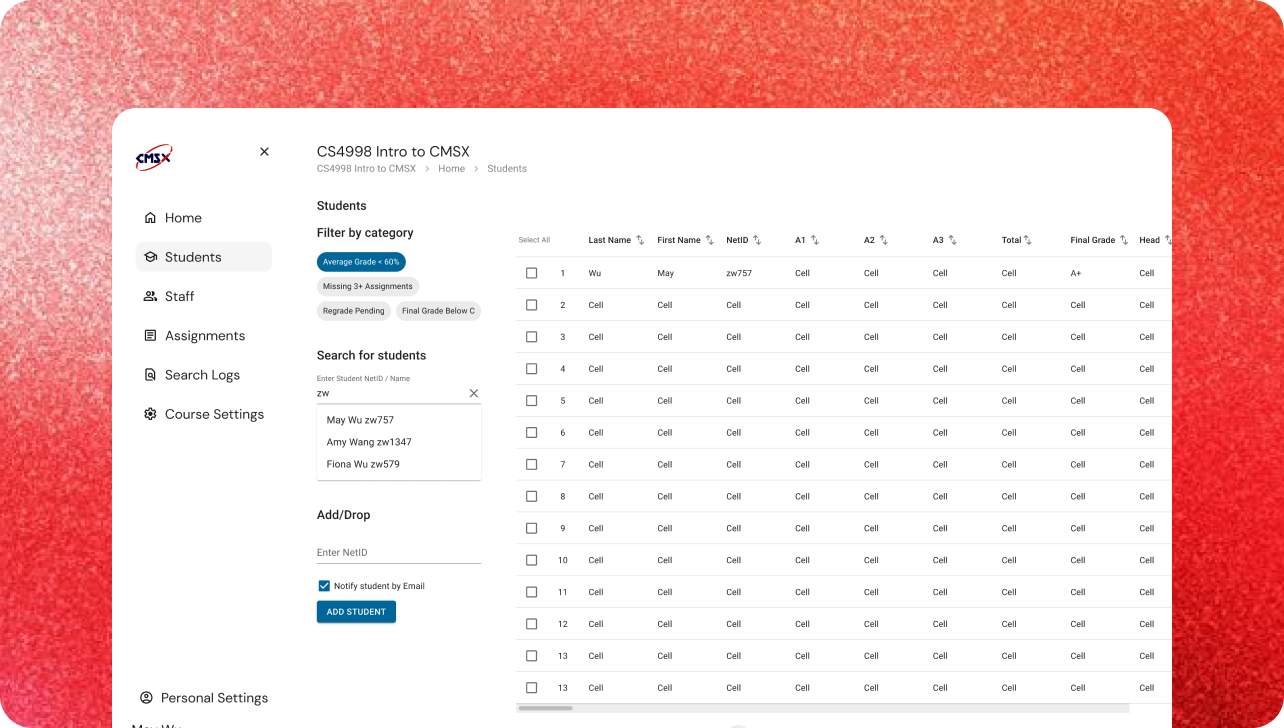The width and height of the screenshot is (1284, 728).
Task: Sort the Final Grade column
Action: click(x=1124, y=240)
